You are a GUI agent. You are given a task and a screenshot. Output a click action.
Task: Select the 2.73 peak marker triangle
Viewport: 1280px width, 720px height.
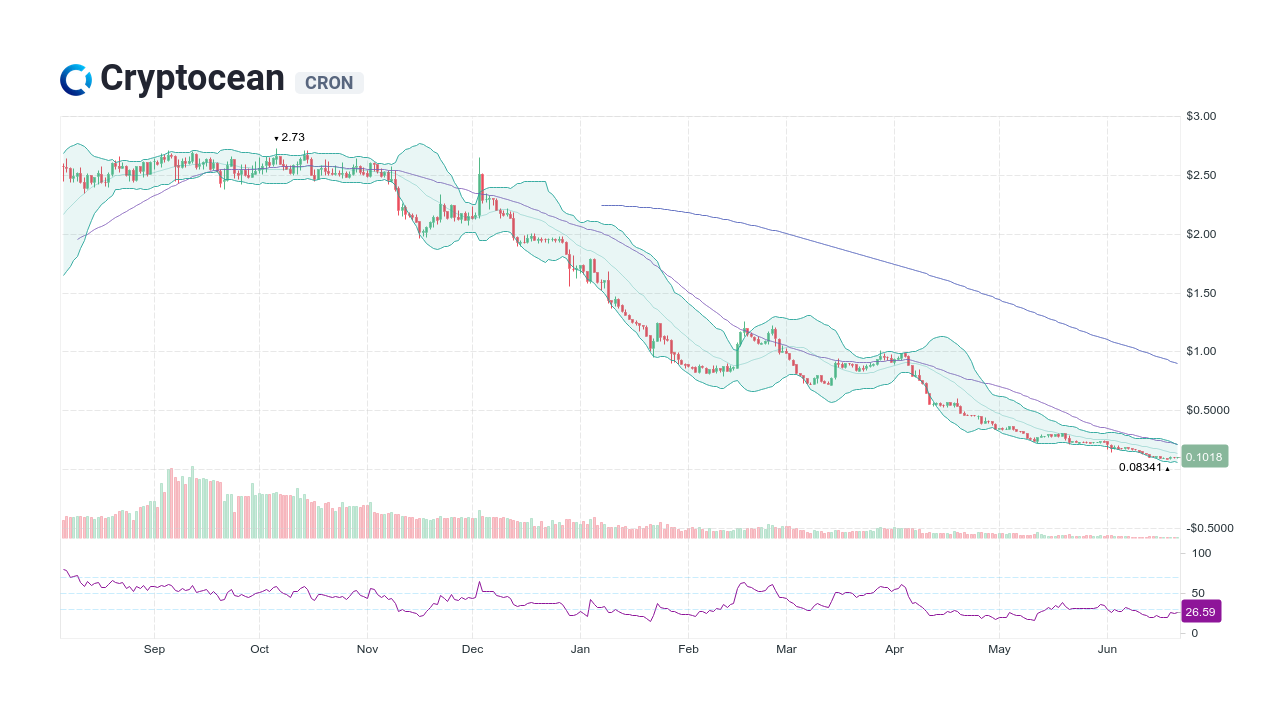276,137
